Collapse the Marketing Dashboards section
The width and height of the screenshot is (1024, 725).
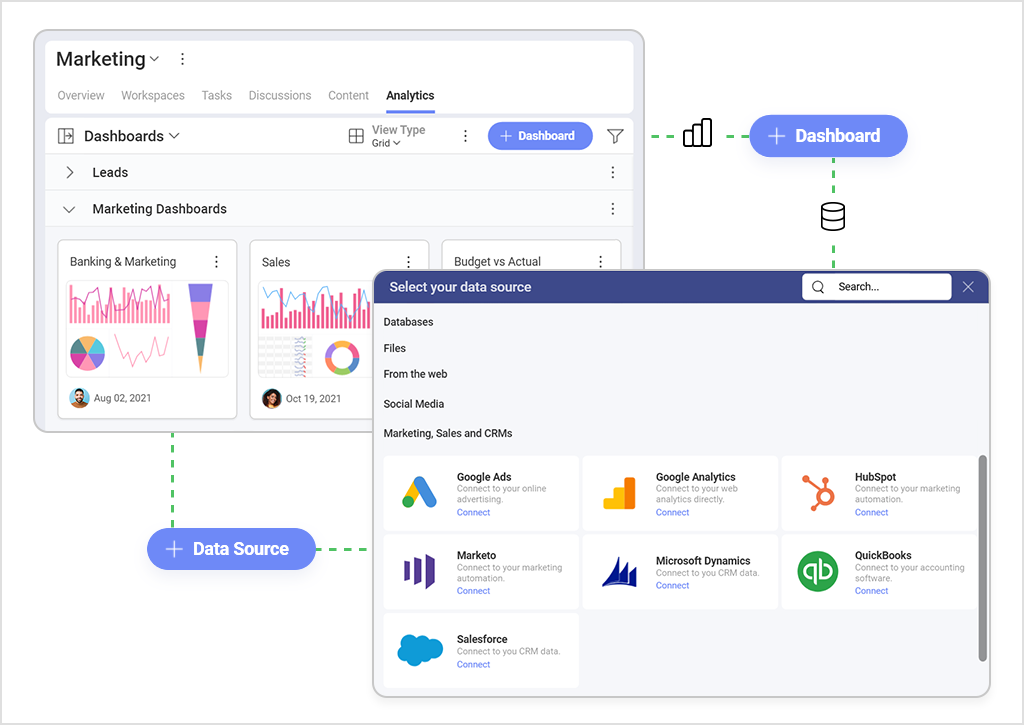click(x=69, y=209)
